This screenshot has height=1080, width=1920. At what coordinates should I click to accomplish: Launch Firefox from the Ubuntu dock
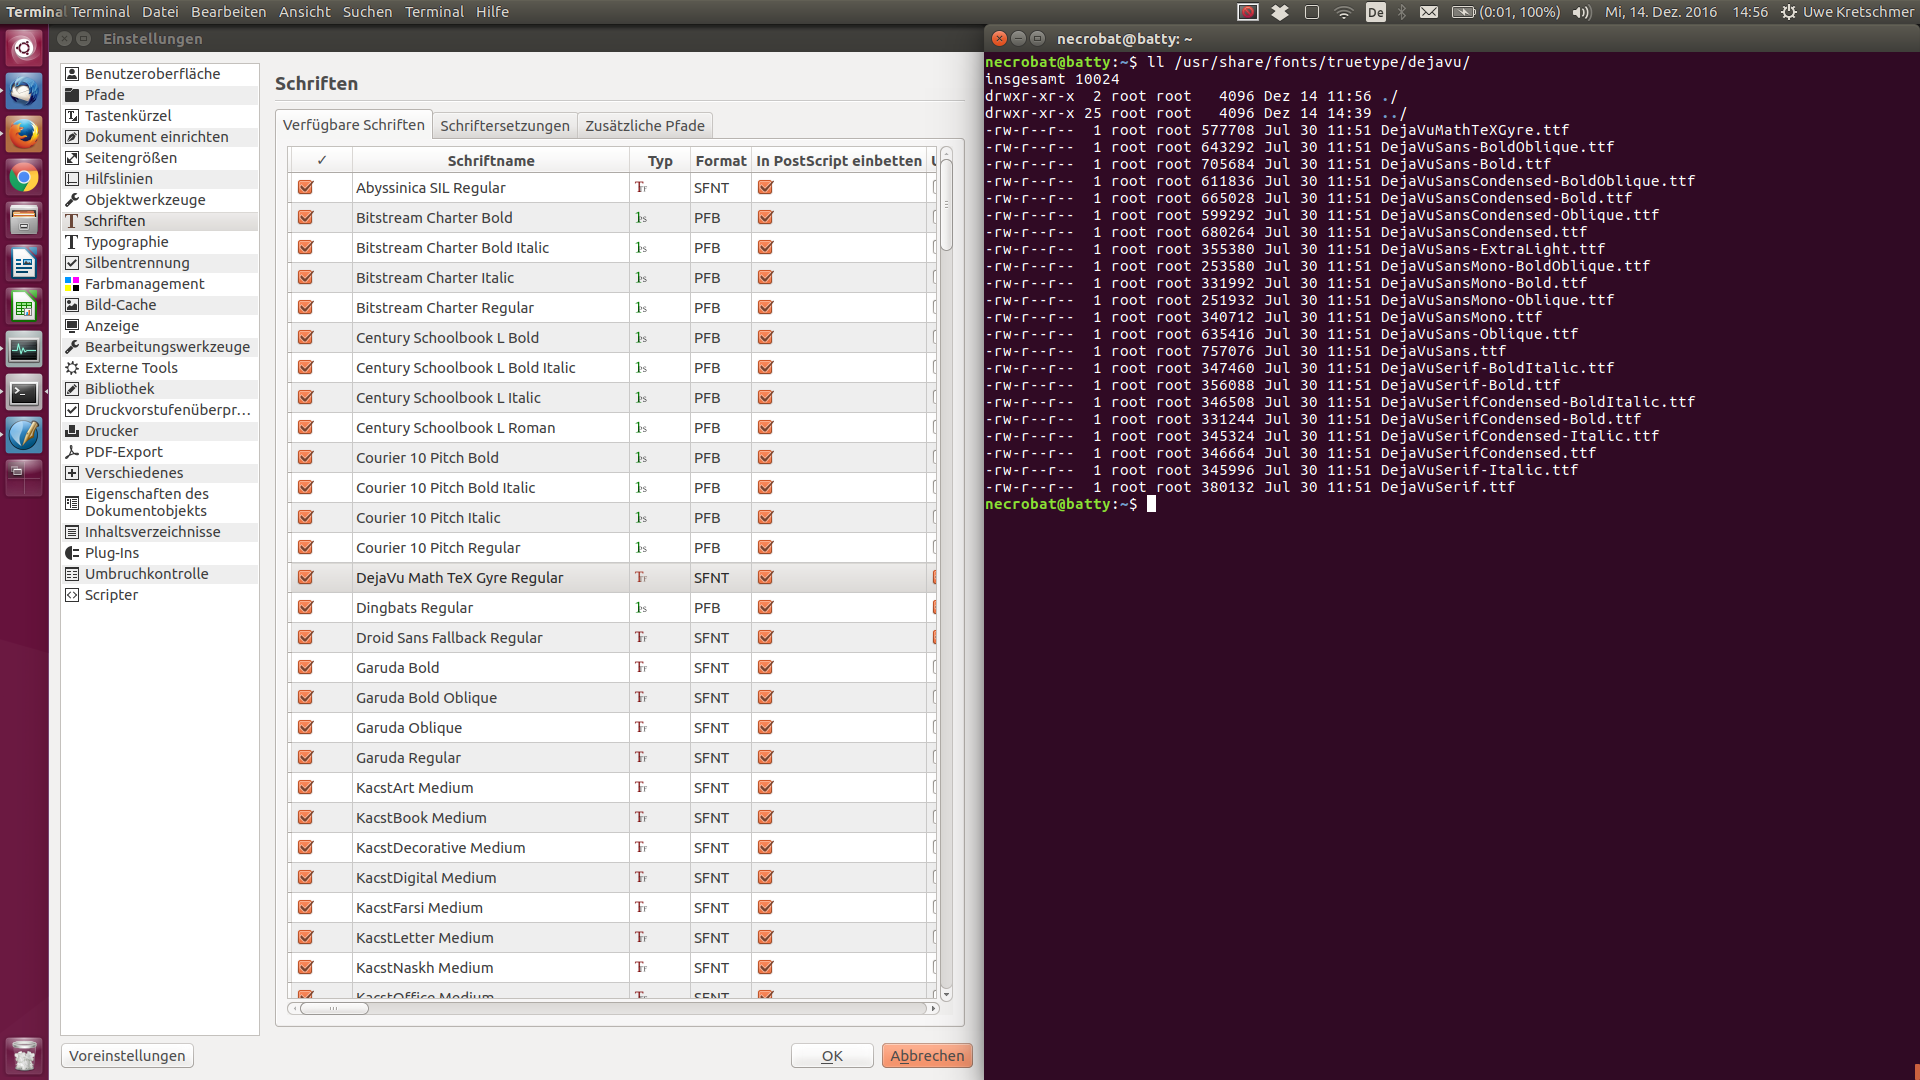(x=24, y=134)
